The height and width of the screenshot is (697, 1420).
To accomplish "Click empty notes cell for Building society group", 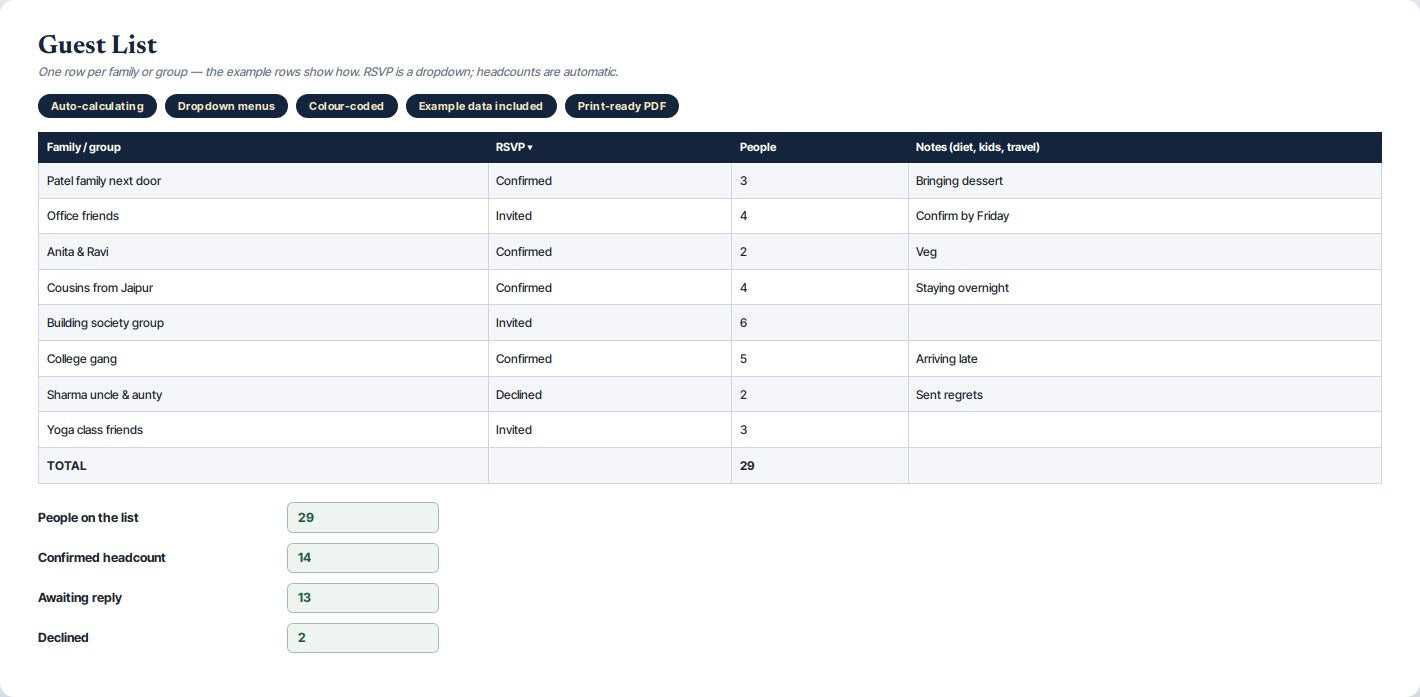I will point(1145,323).
